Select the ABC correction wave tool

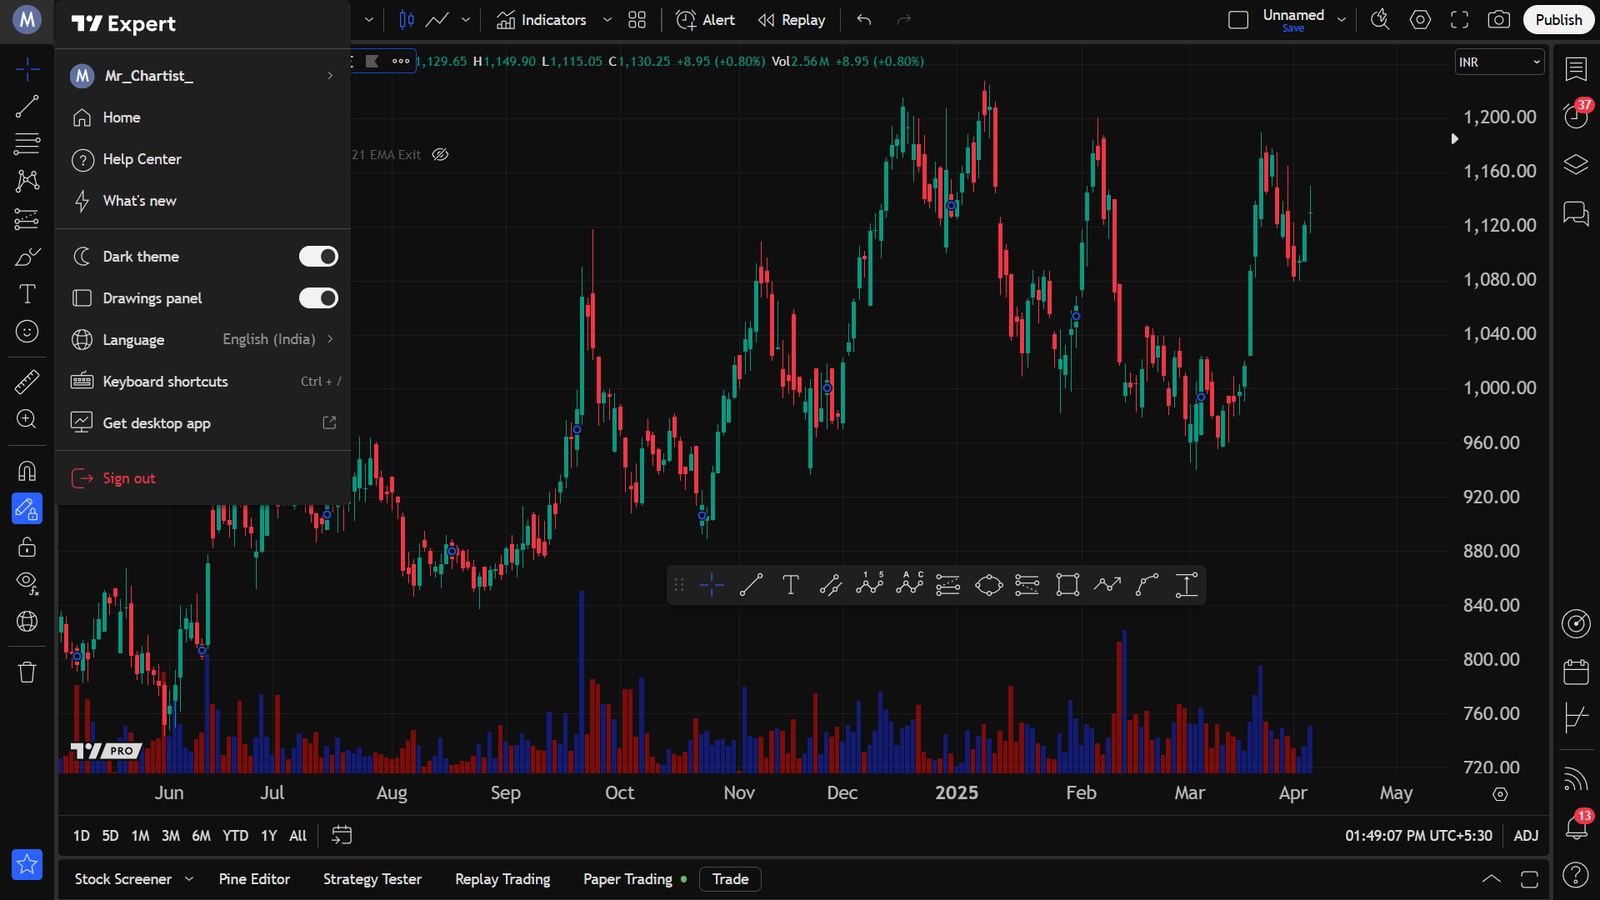click(x=909, y=585)
